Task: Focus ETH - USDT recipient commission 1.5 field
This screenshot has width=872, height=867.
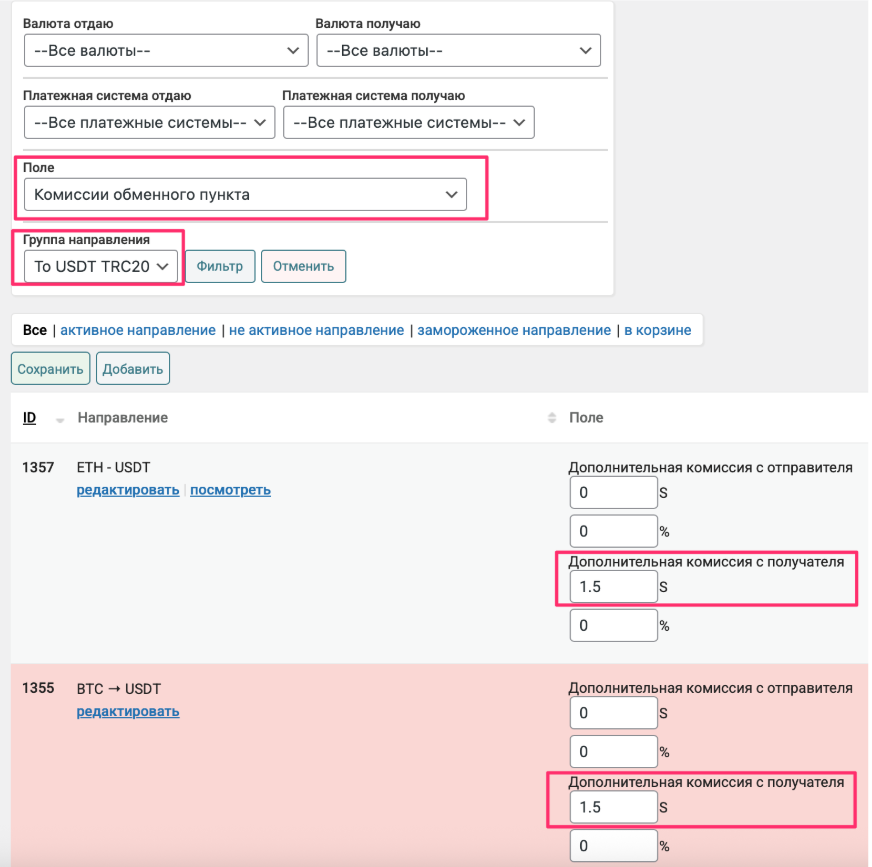Action: [x=612, y=587]
